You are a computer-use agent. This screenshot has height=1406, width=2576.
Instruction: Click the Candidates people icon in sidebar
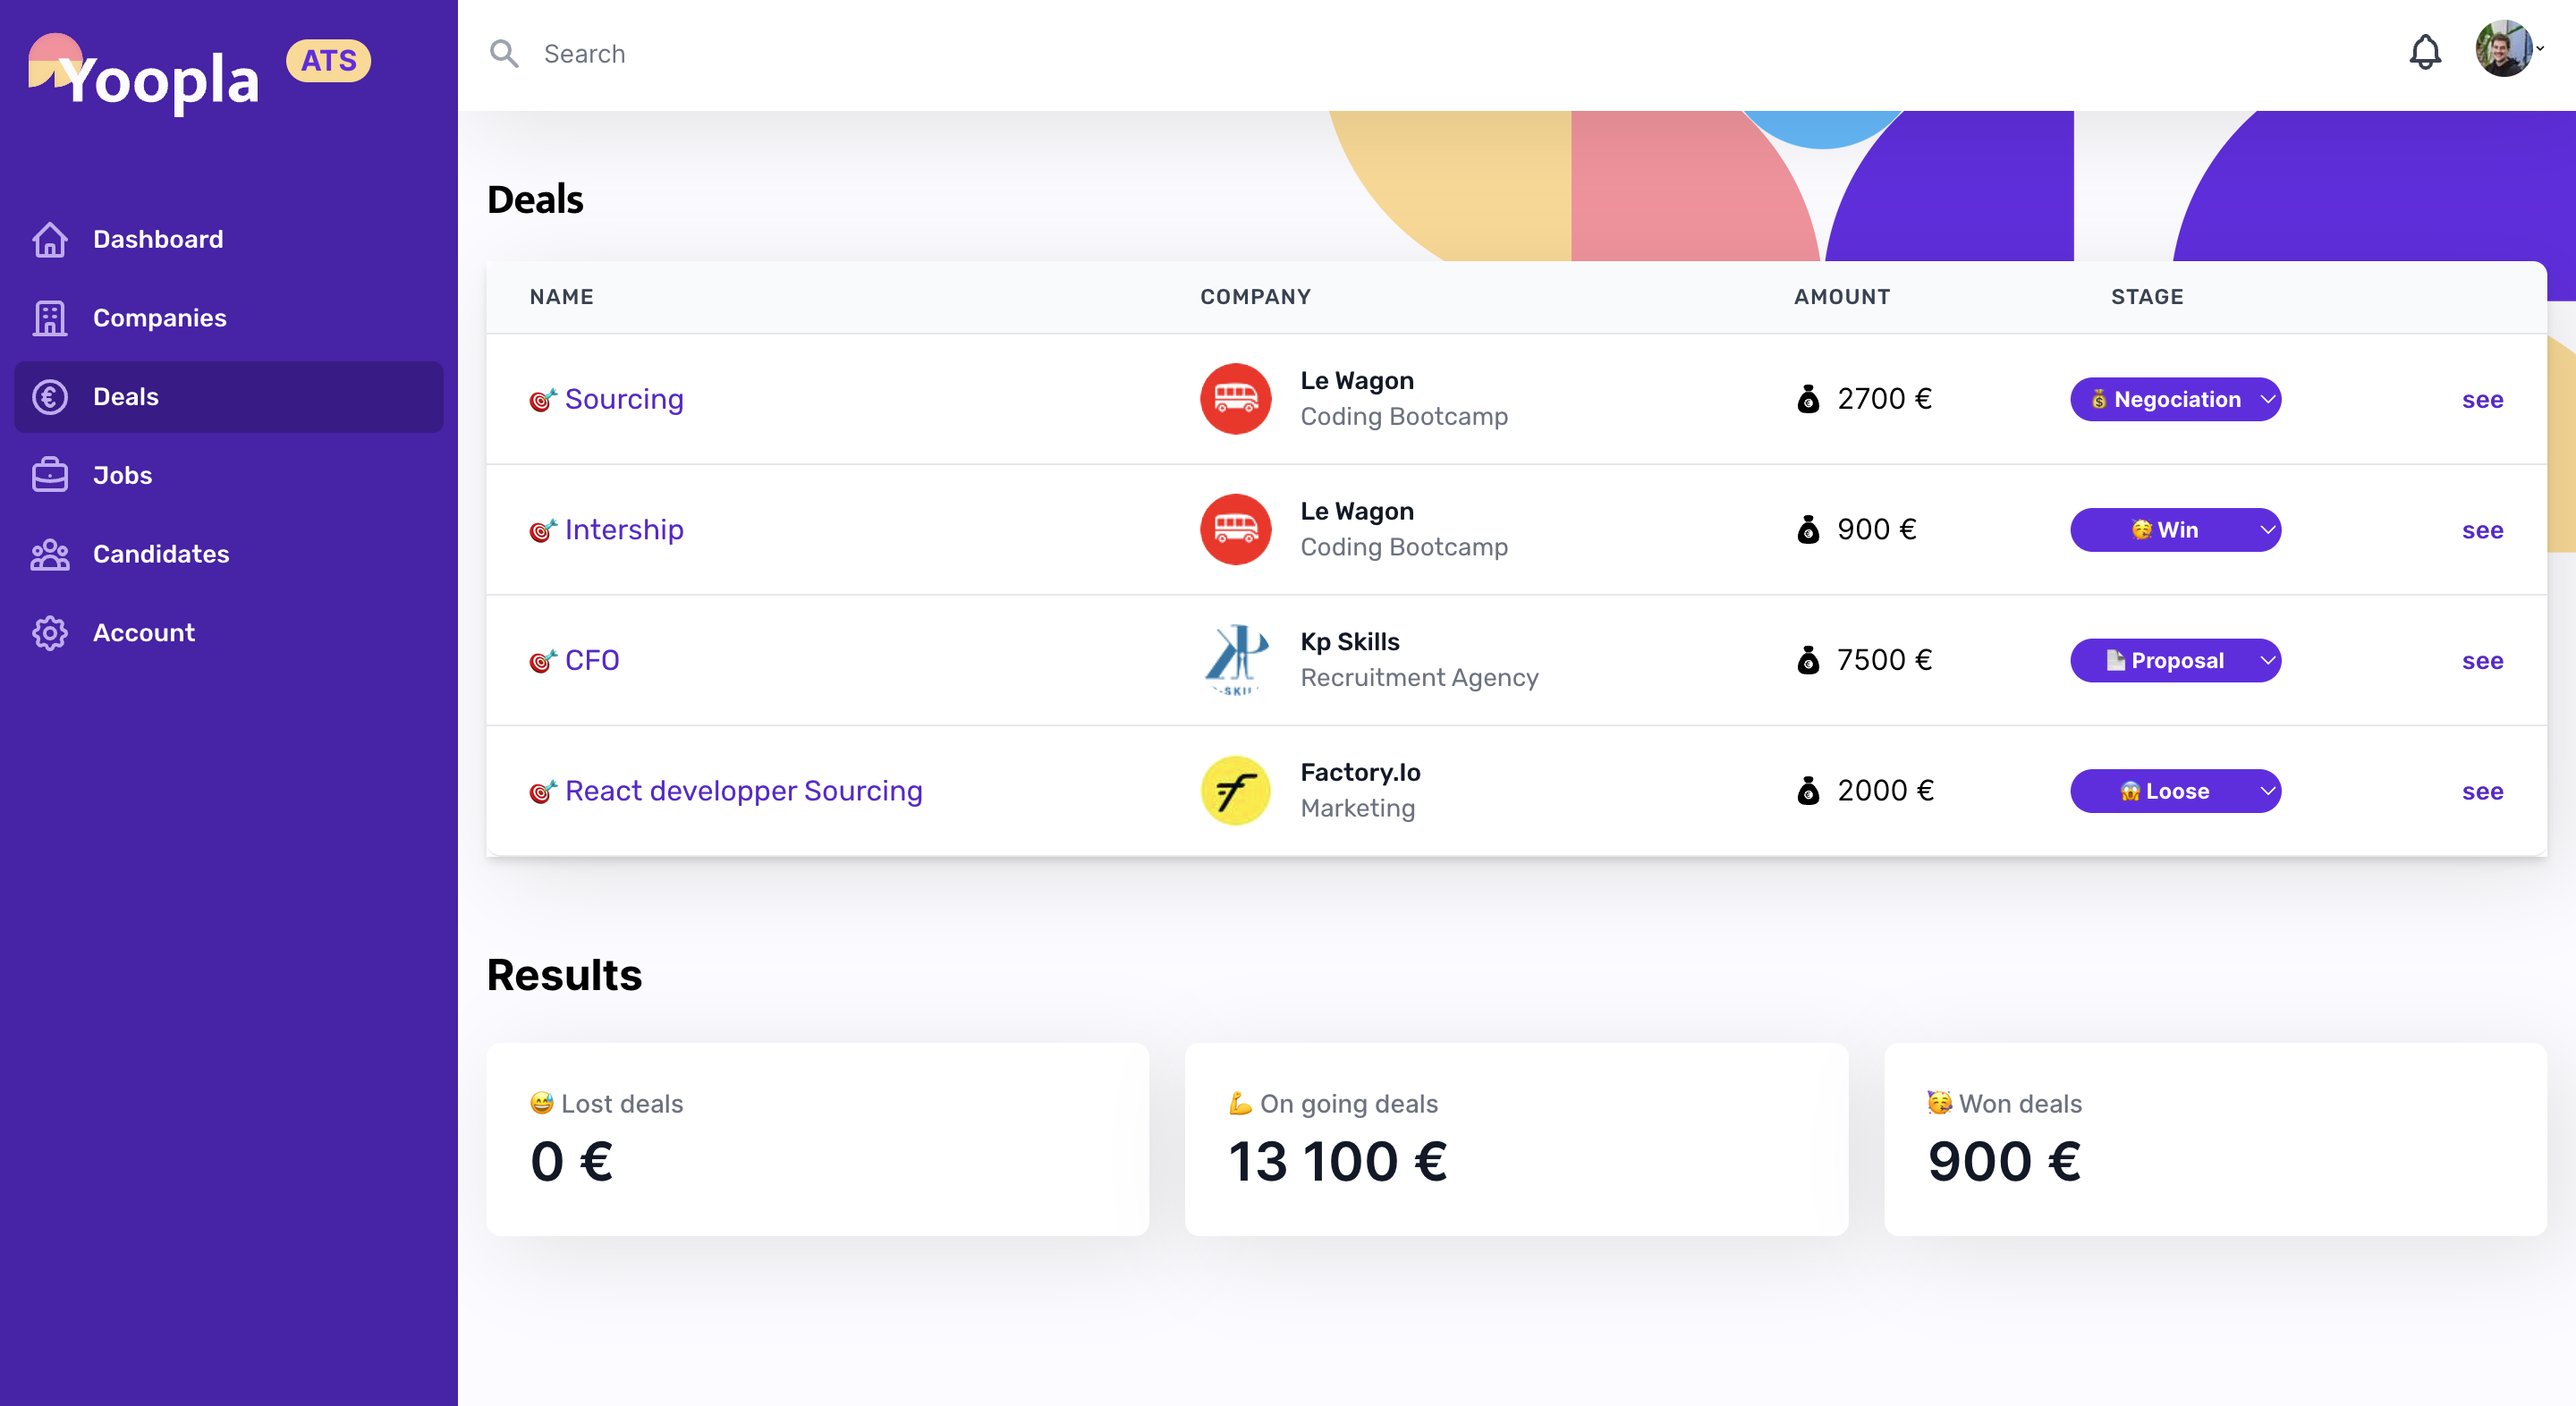tap(50, 554)
